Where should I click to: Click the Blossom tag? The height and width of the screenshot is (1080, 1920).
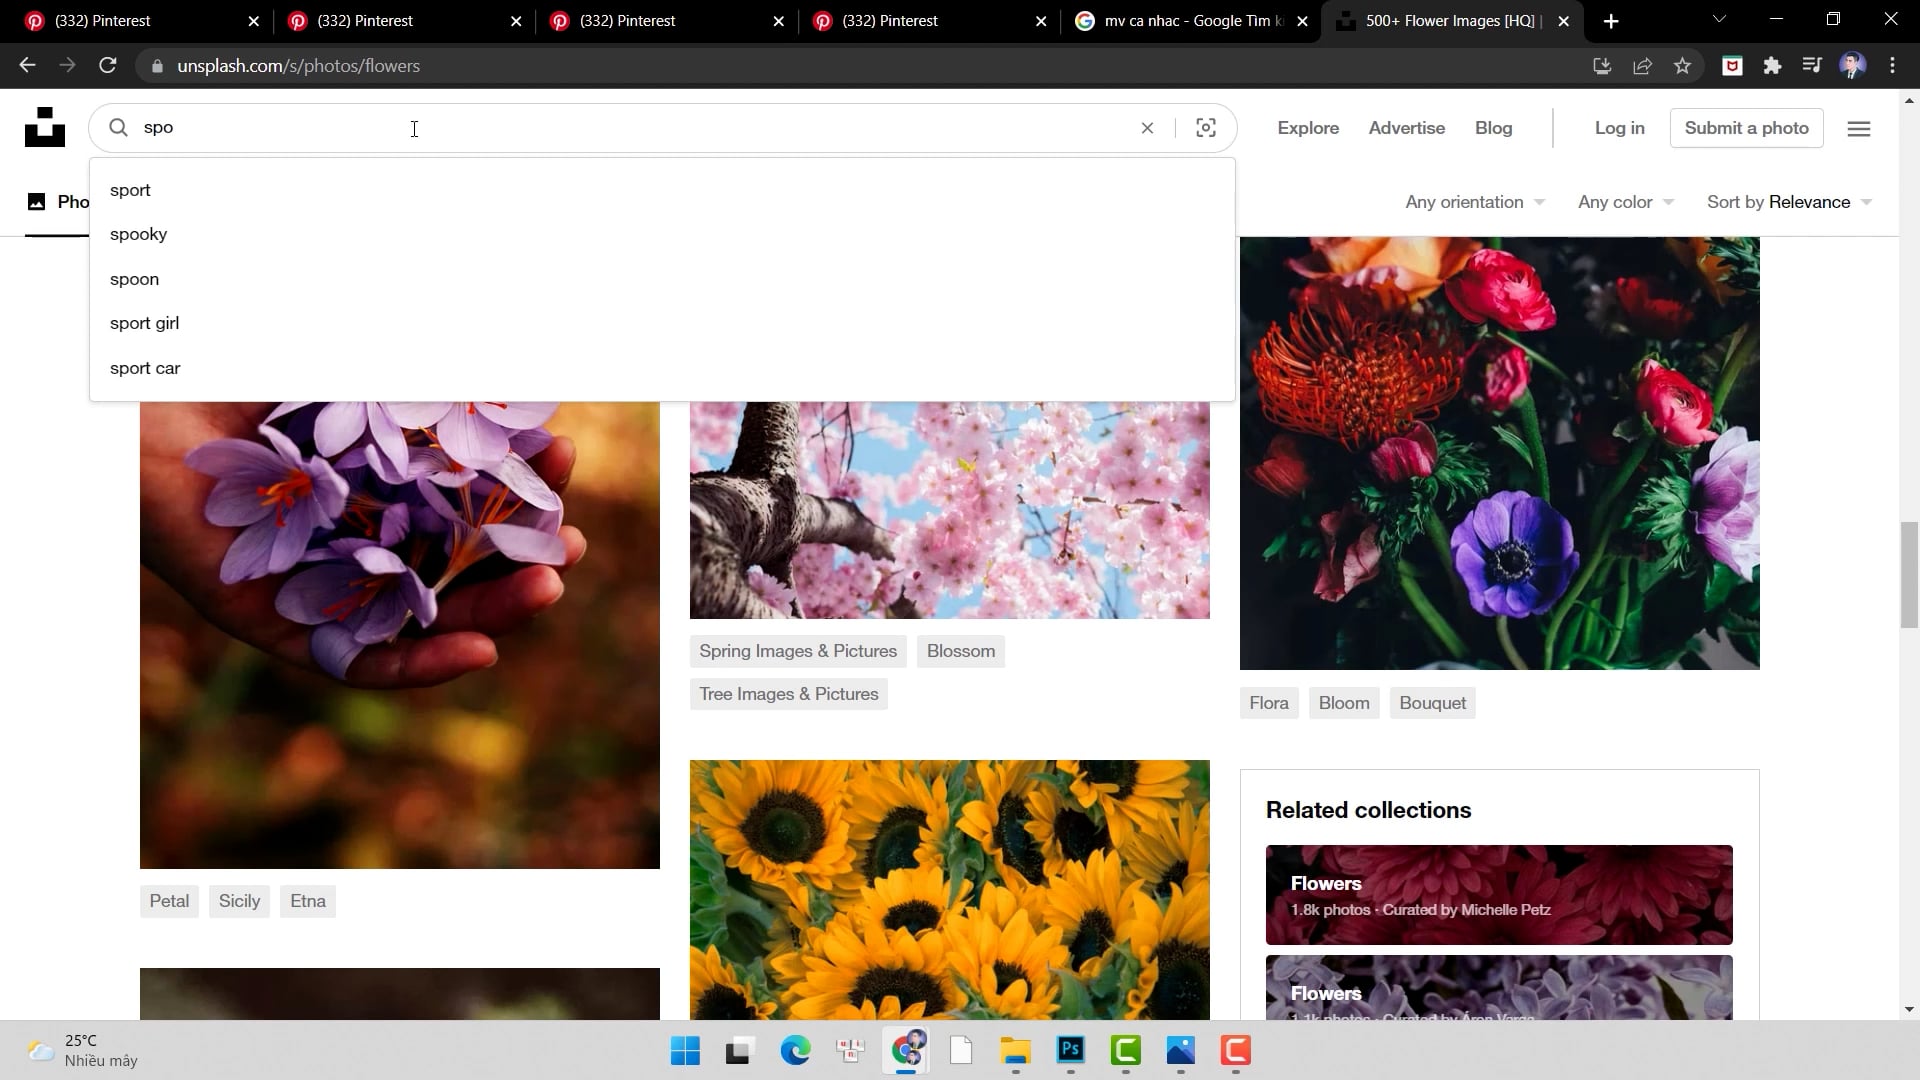click(960, 651)
